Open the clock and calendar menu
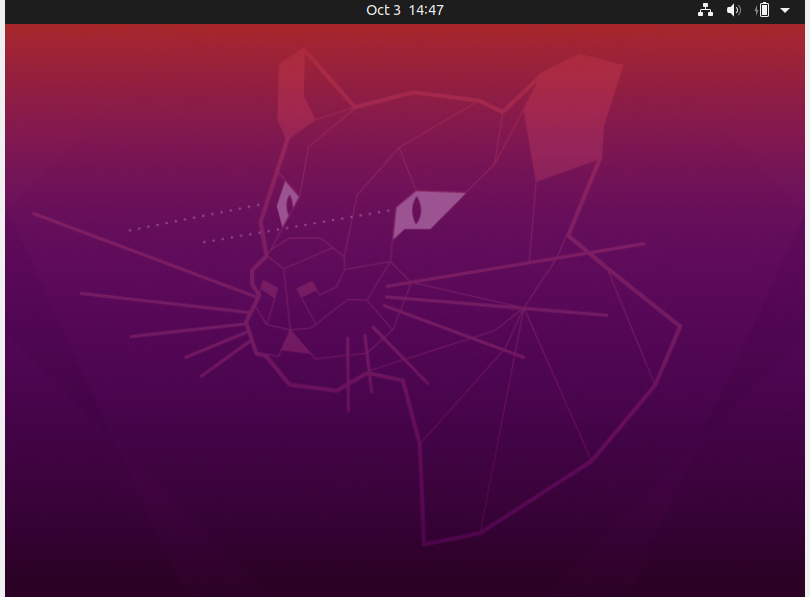 pyautogui.click(x=404, y=10)
